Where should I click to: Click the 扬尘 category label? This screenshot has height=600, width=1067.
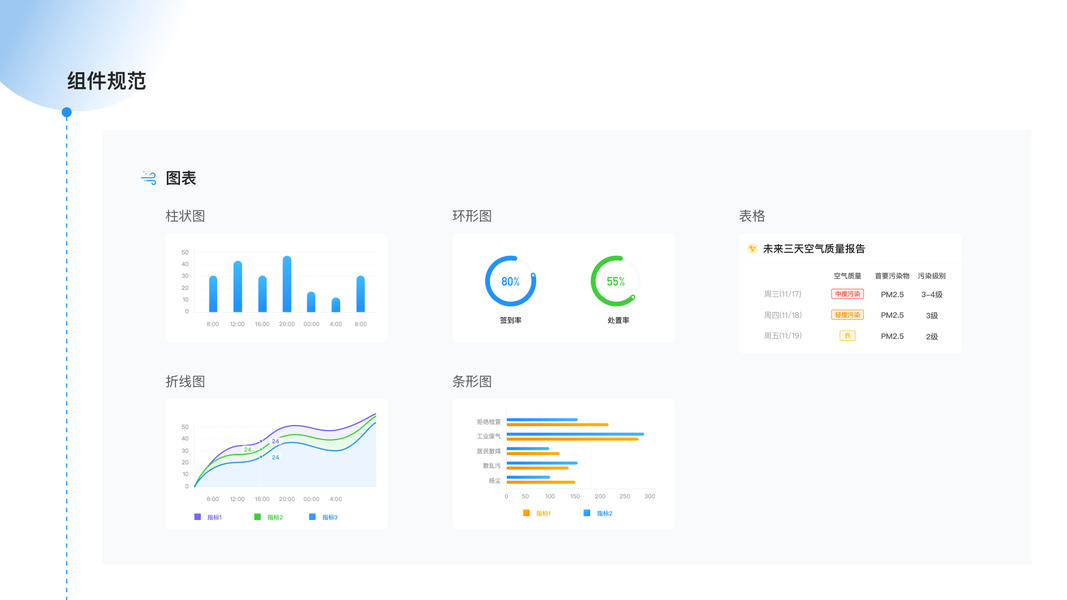(495, 481)
